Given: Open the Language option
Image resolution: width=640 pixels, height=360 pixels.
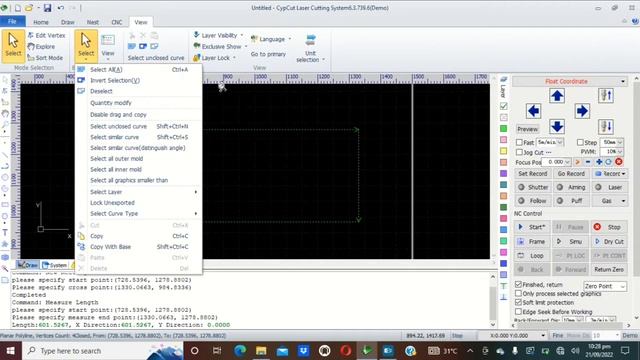Looking at the screenshot, I should pyautogui.click(x=271, y=39).
